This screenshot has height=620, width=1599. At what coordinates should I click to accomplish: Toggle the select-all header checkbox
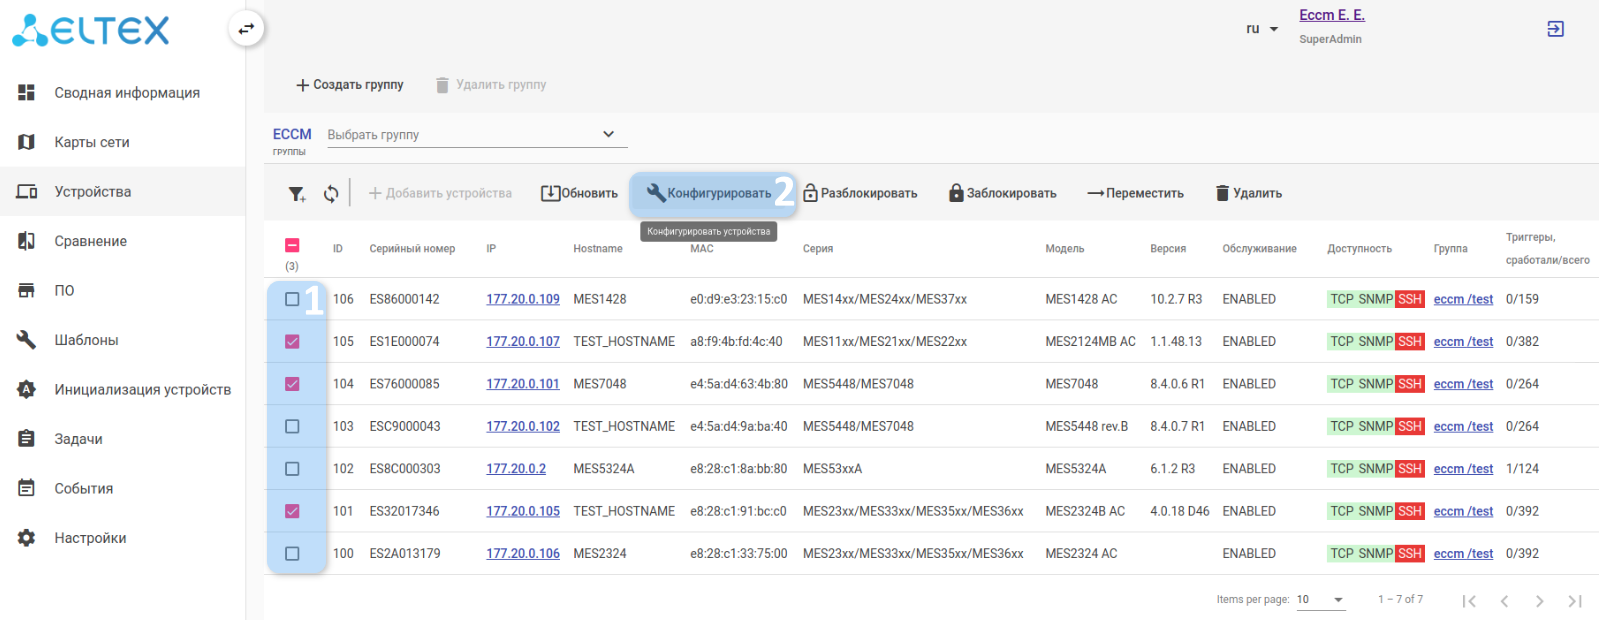[292, 246]
